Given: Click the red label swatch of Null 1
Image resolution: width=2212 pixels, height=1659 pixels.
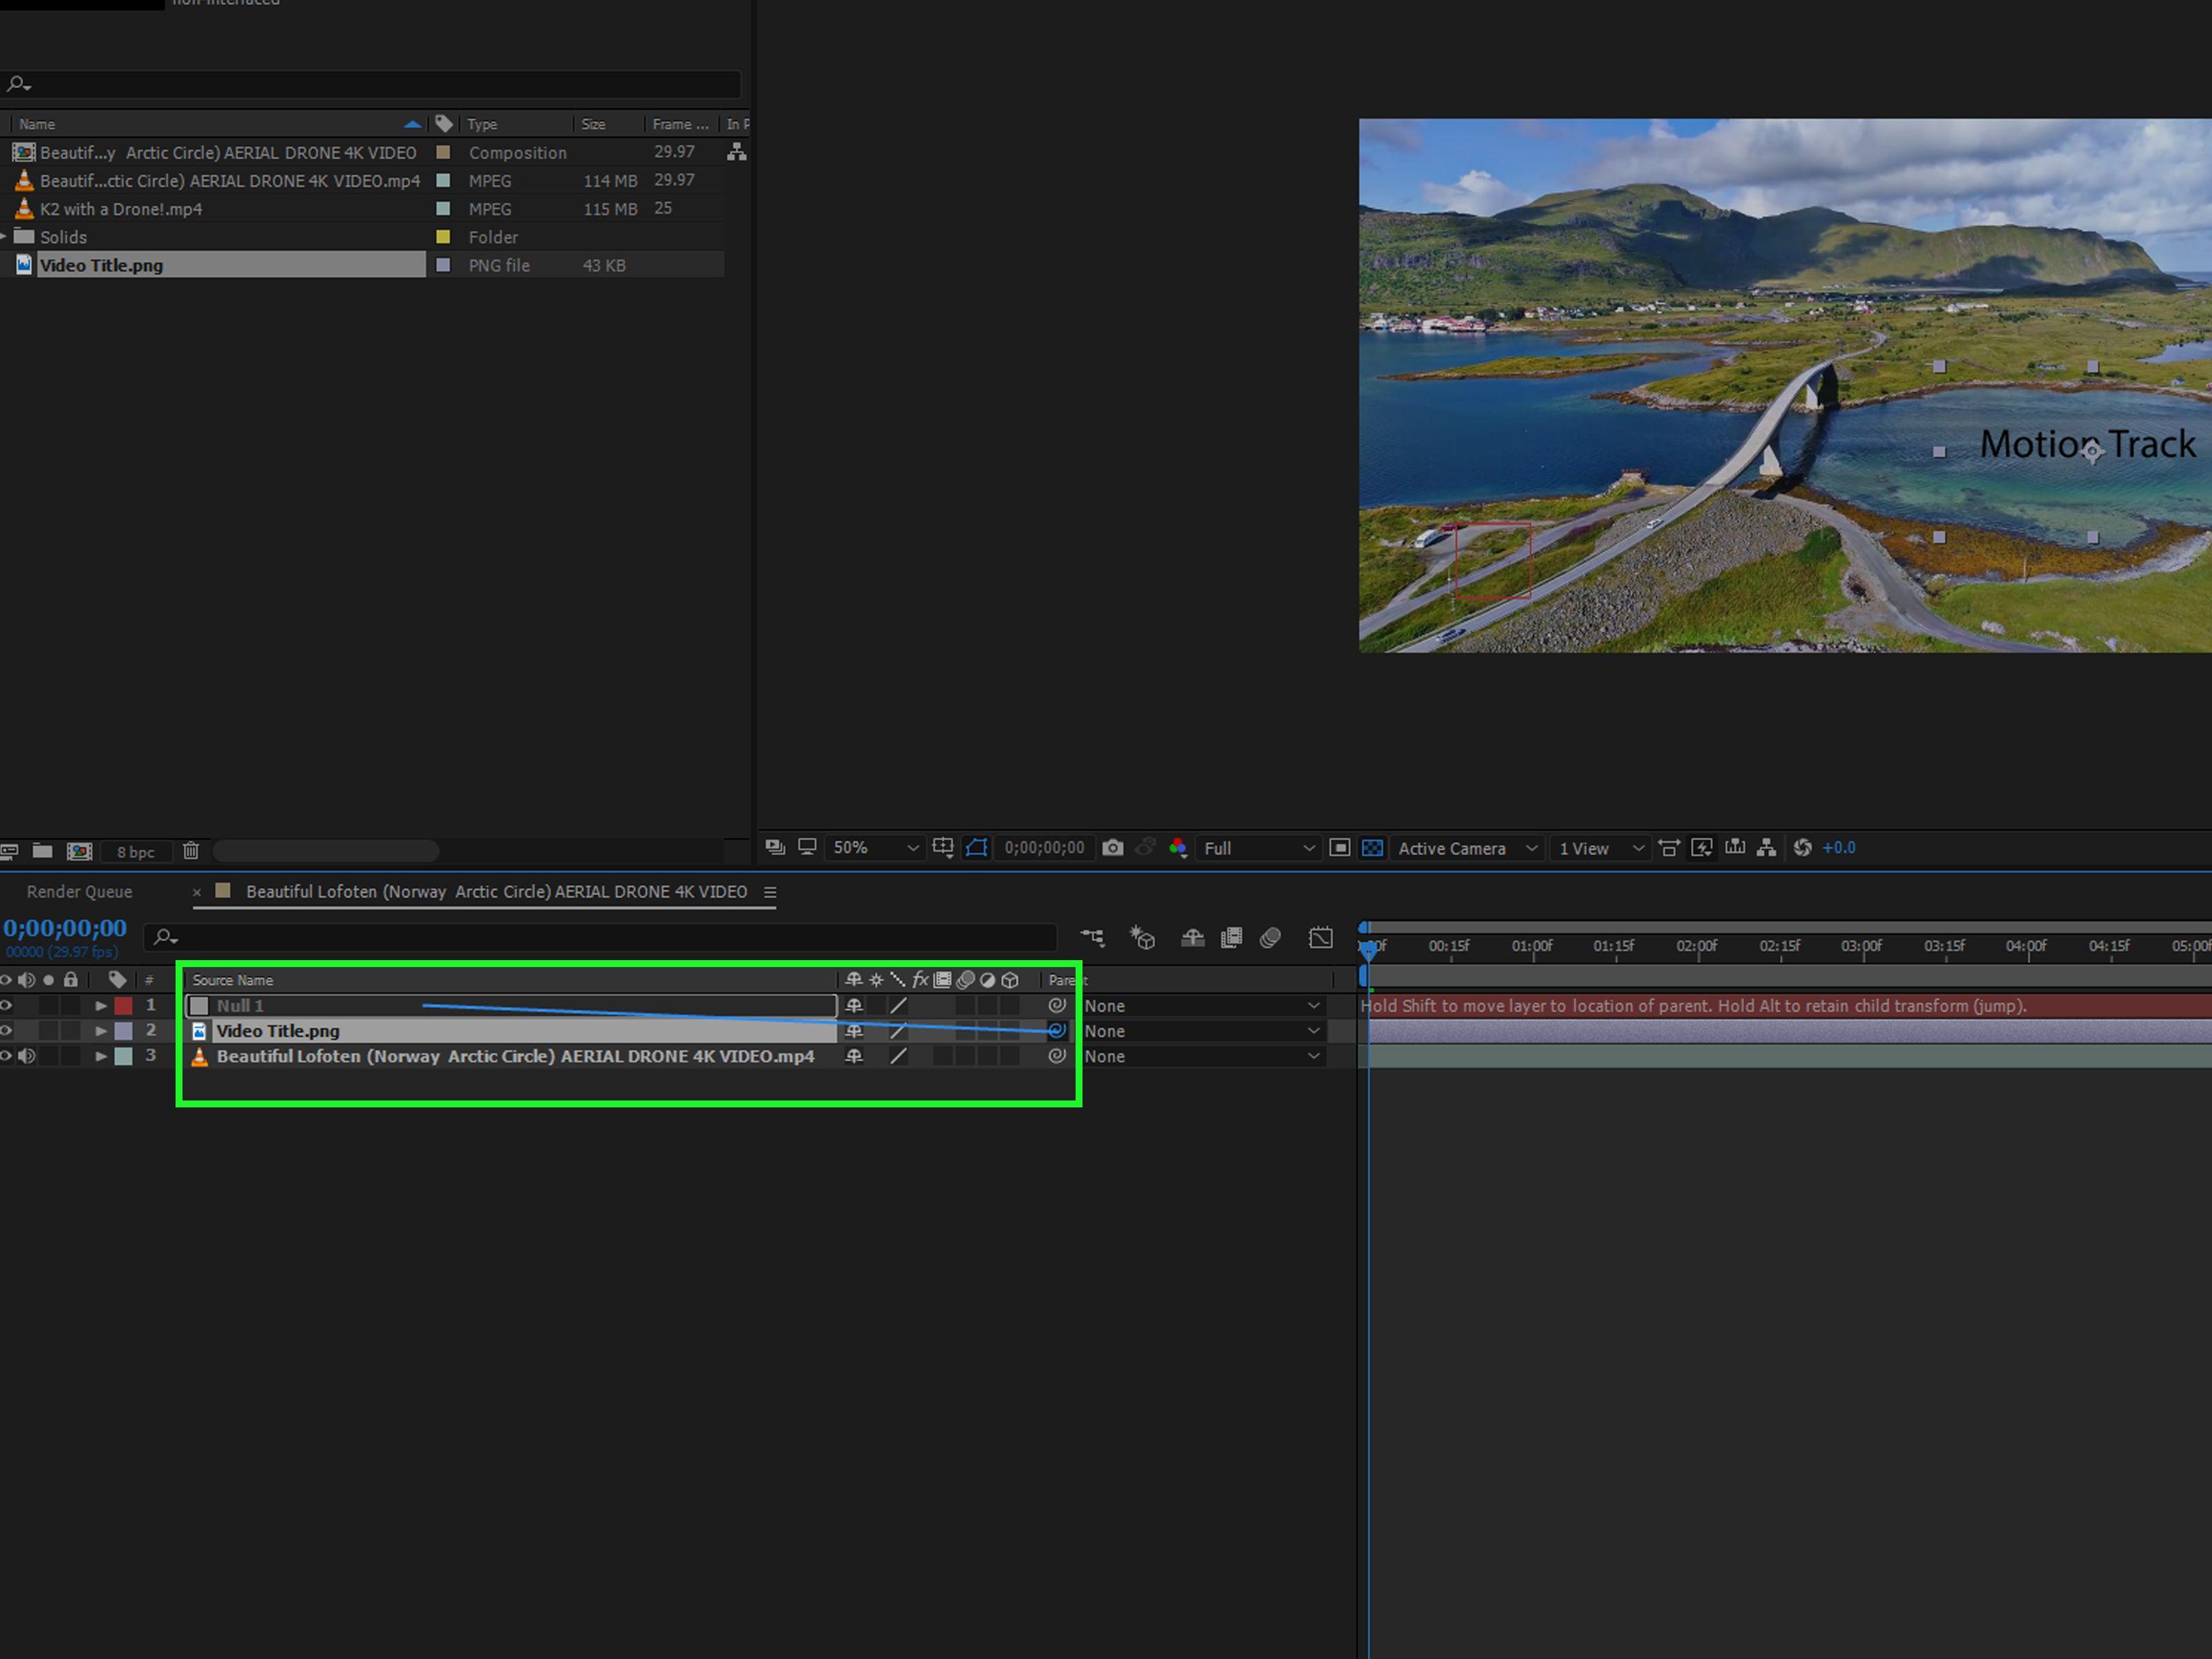Looking at the screenshot, I should [123, 1005].
